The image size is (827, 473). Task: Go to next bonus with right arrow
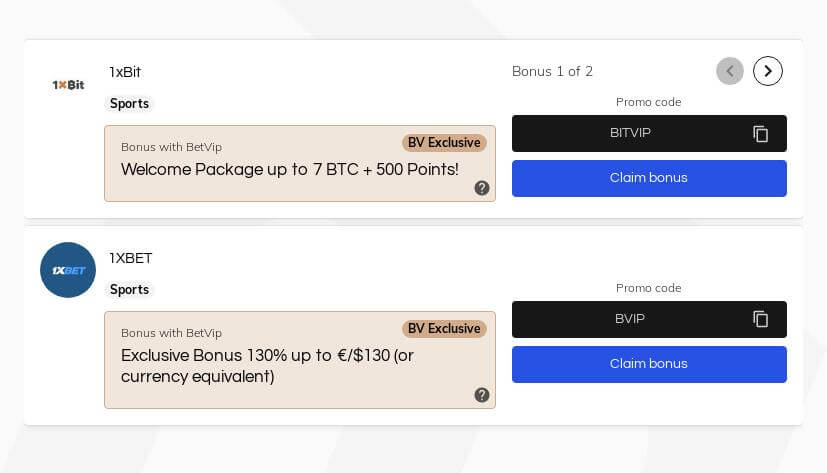tap(767, 71)
